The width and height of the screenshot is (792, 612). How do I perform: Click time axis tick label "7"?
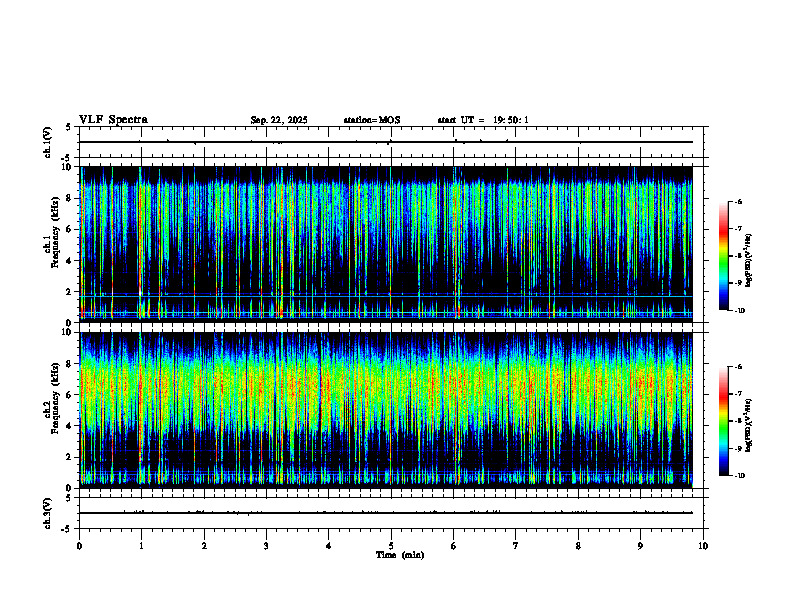[x=516, y=546]
